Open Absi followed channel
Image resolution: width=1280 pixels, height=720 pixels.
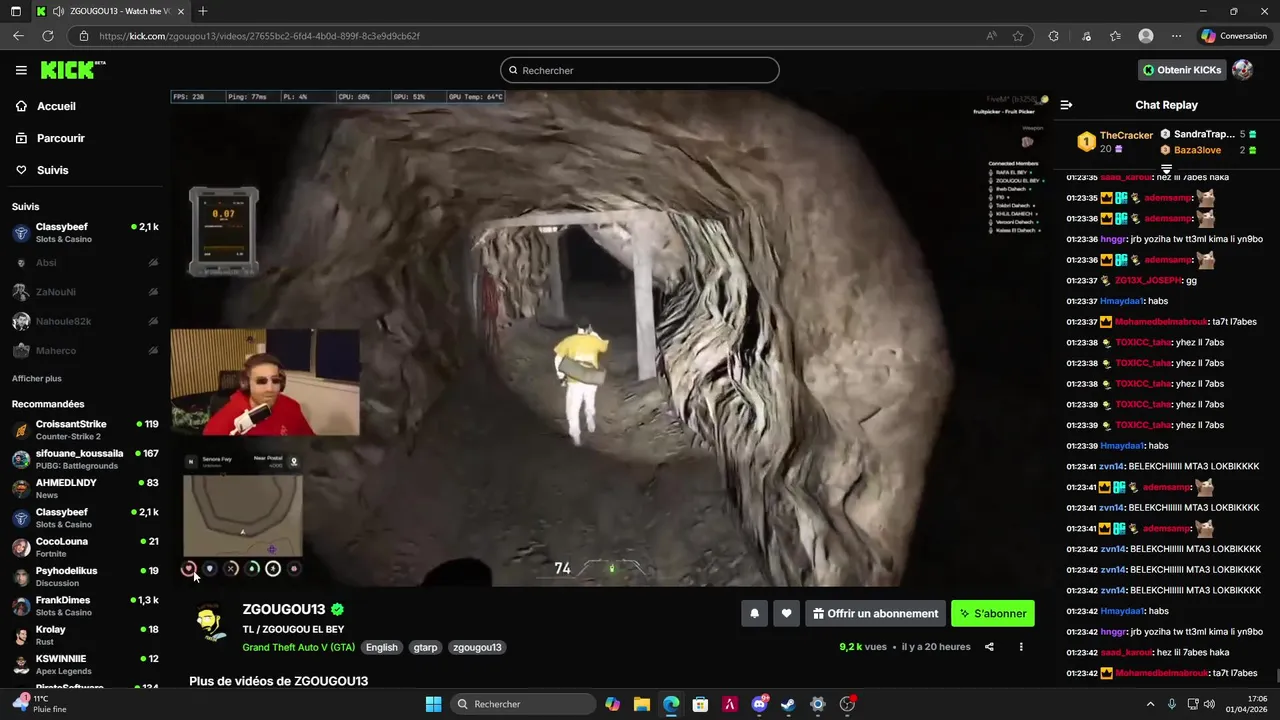pos(85,263)
